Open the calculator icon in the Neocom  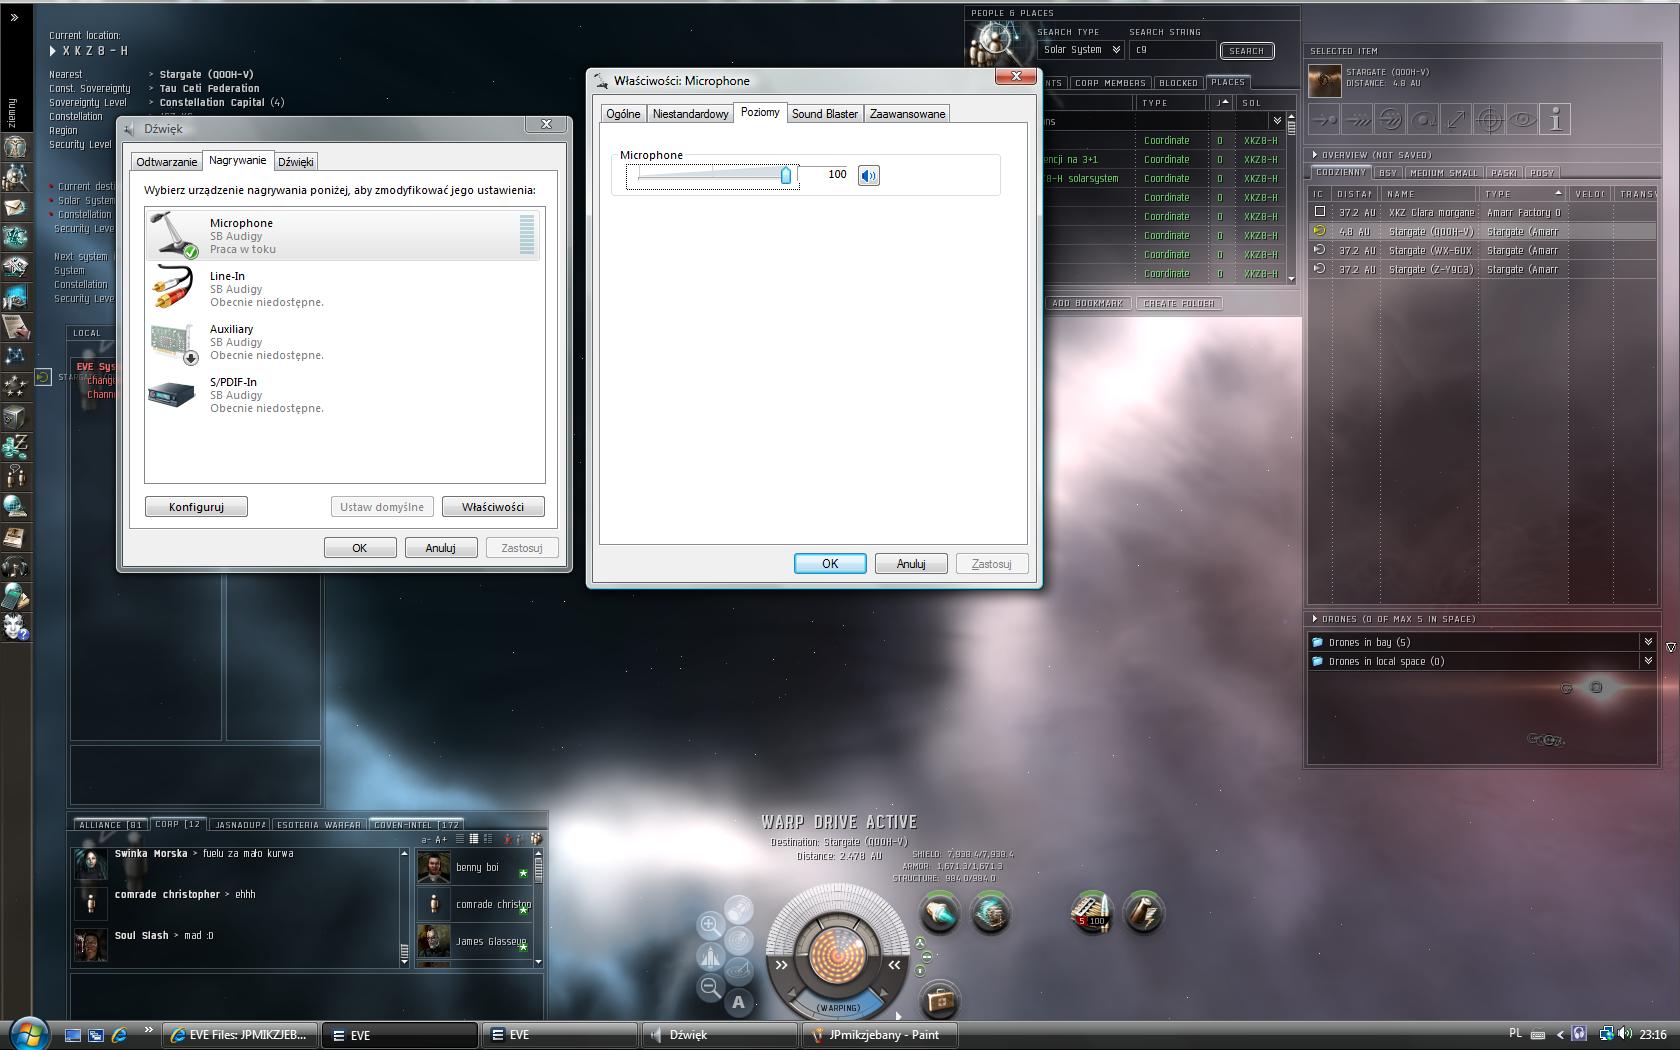click(x=15, y=597)
